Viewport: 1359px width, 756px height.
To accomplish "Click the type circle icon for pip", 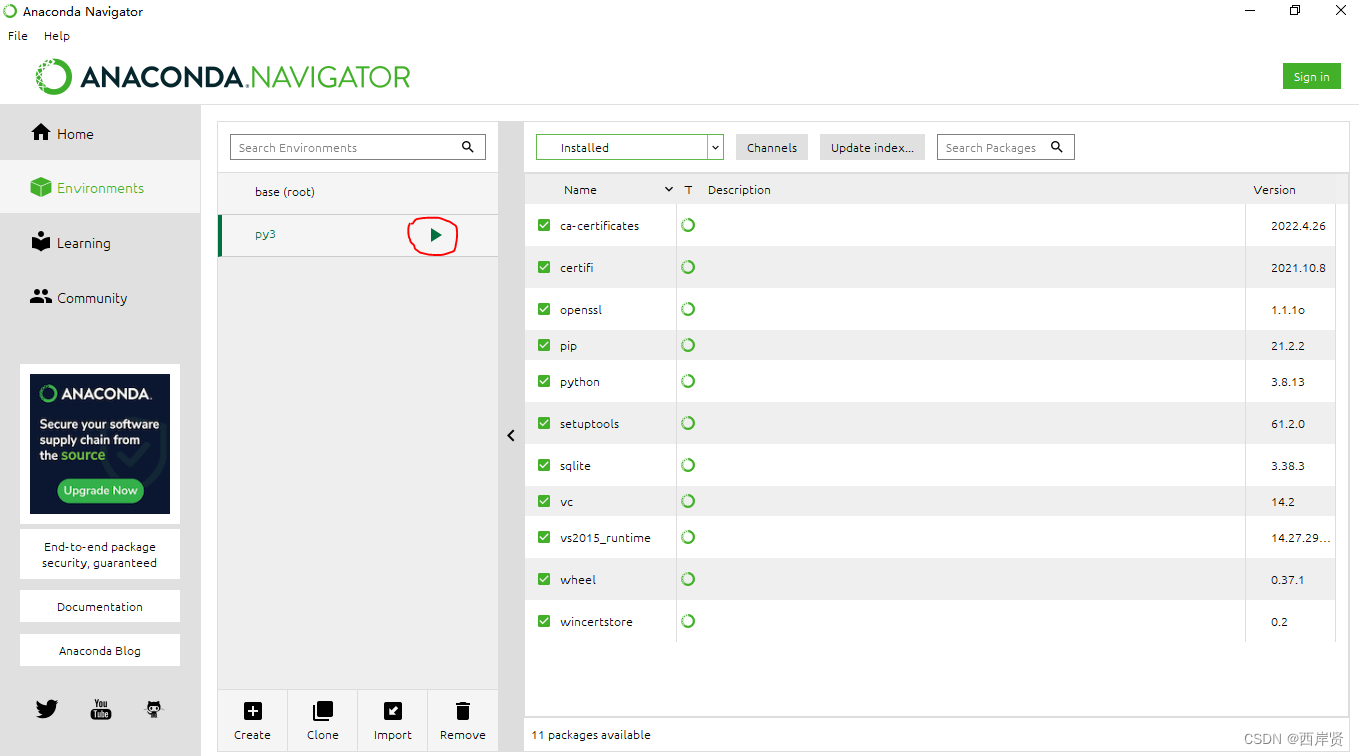I will [x=688, y=345].
